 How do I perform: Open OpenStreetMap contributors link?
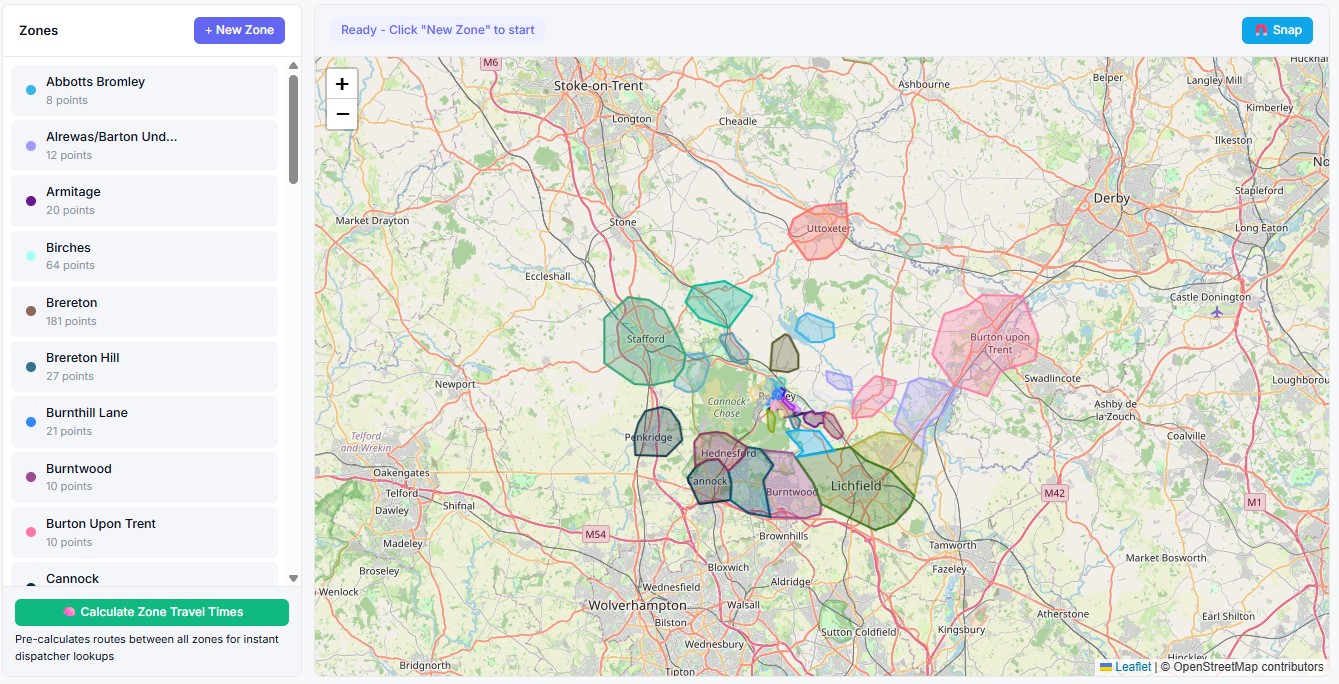(x=1248, y=667)
